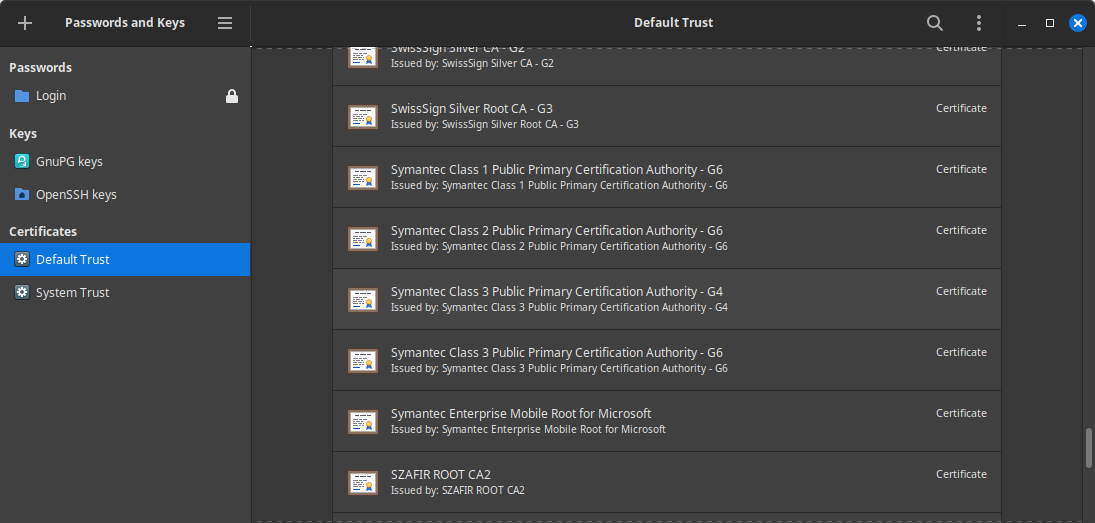Image resolution: width=1095 pixels, height=523 pixels.
Task: Click the vertical scrollbar thumb
Action: [1089, 448]
